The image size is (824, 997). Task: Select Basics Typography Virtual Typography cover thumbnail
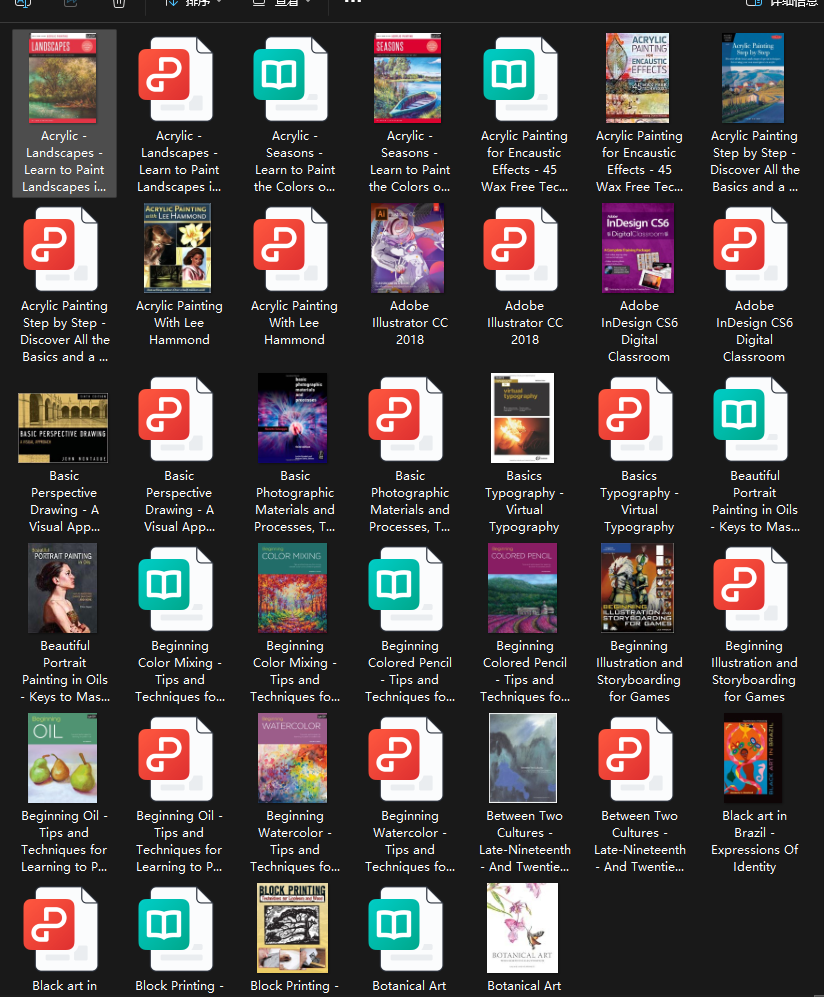click(523, 418)
